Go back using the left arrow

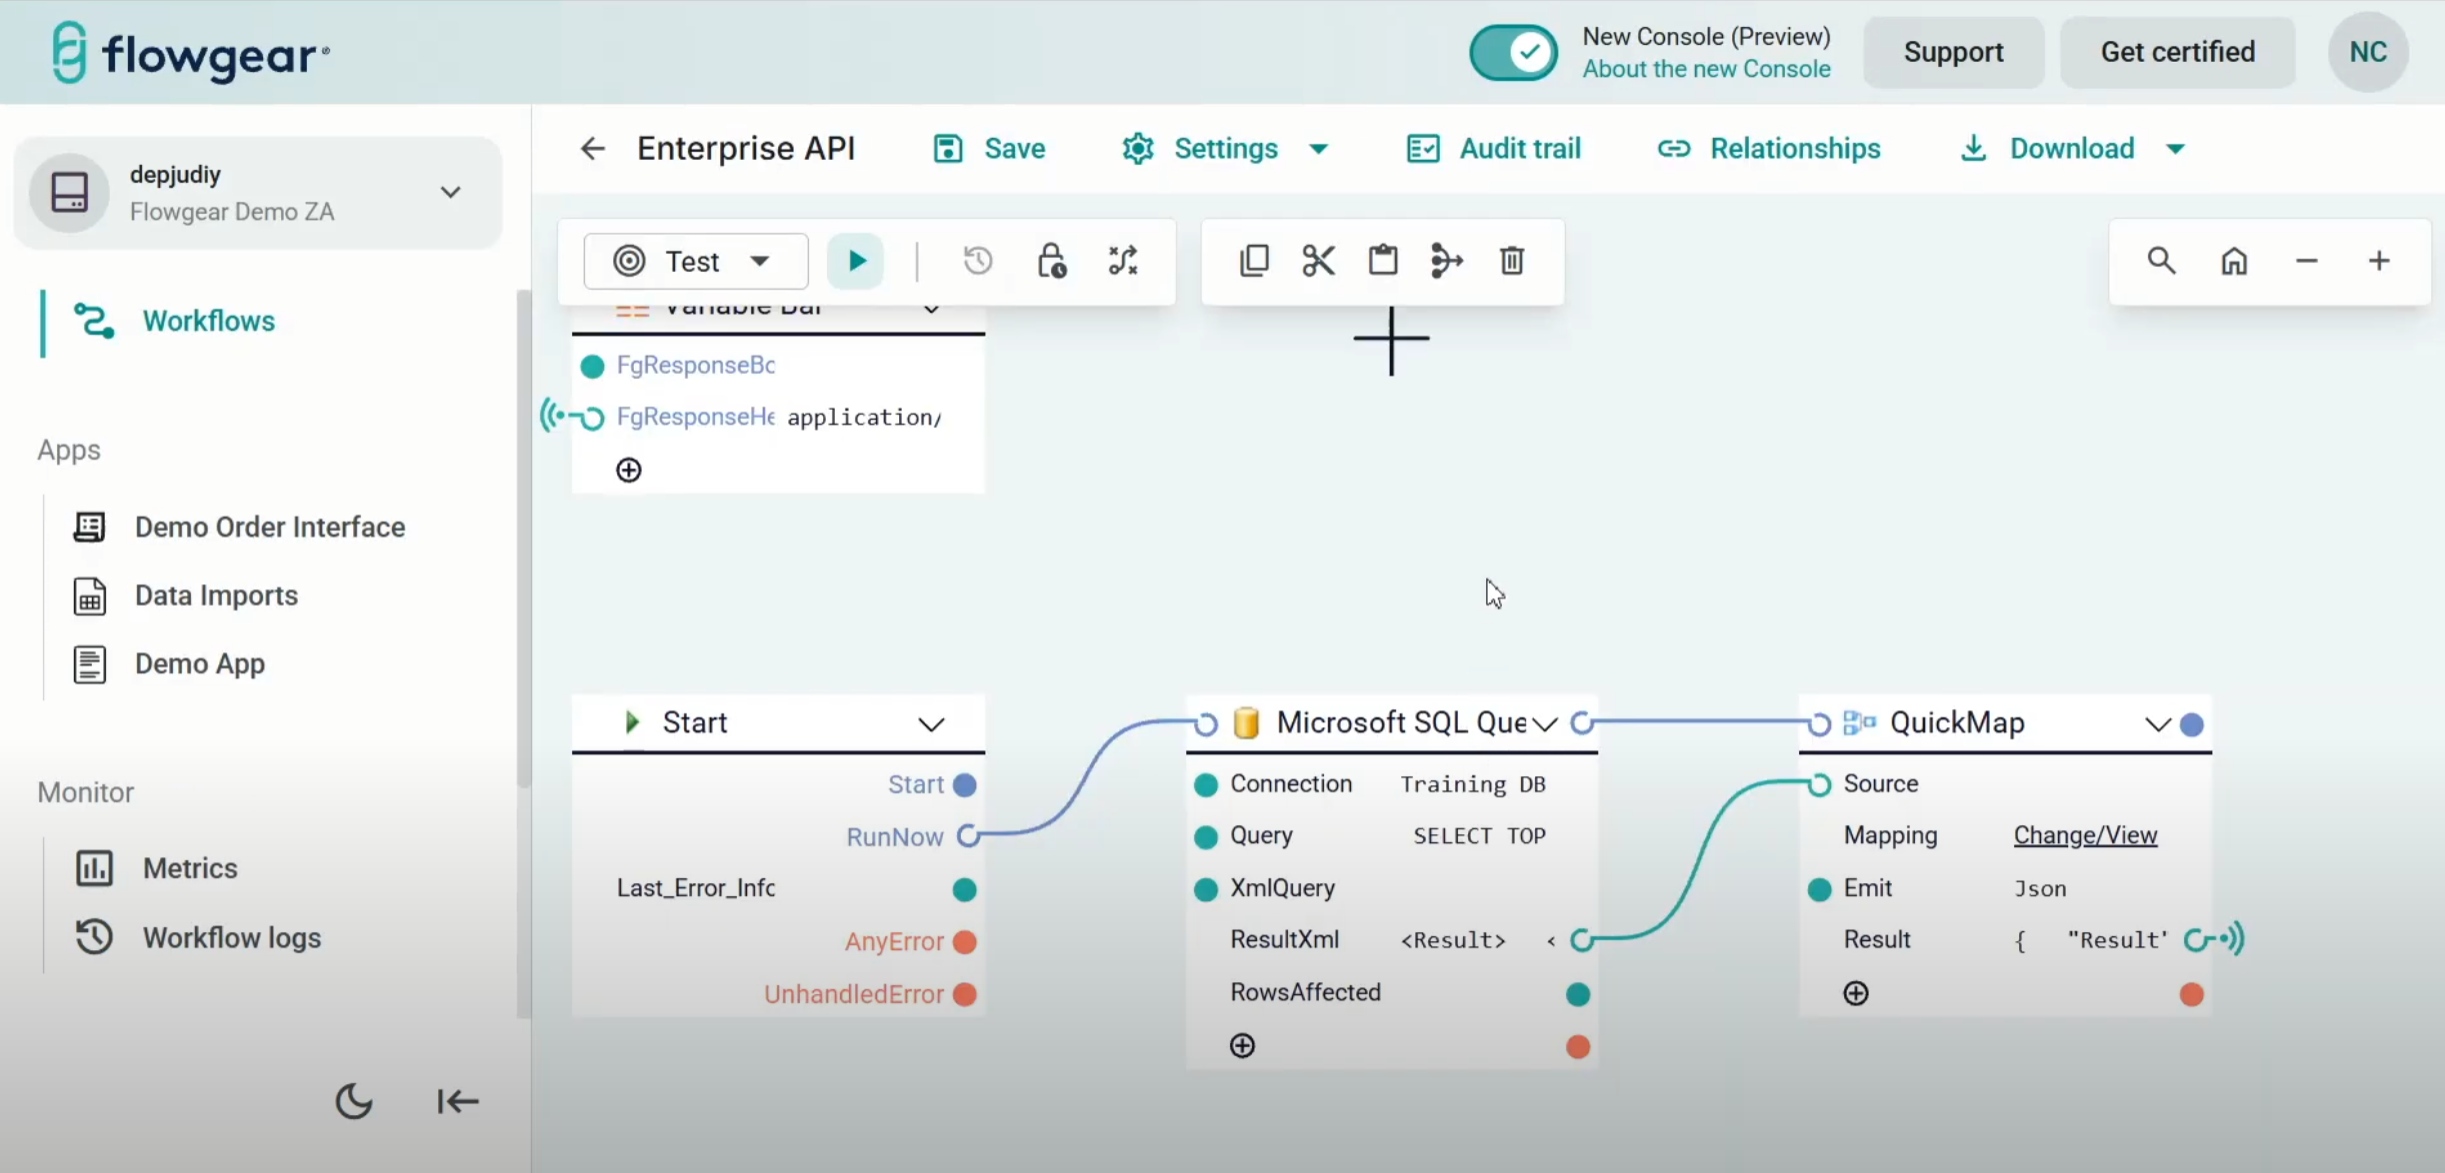click(x=593, y=149)
